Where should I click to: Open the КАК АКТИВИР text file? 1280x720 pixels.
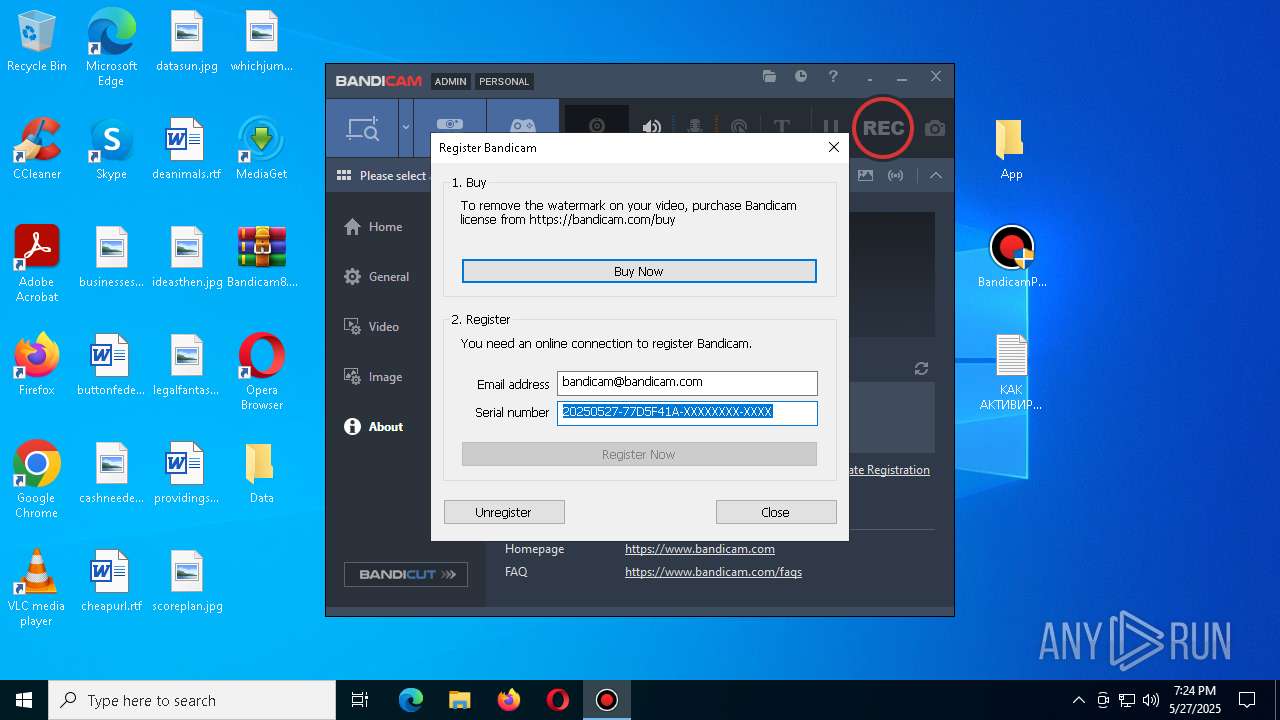pyautogui.click(x=1011, y=372)
